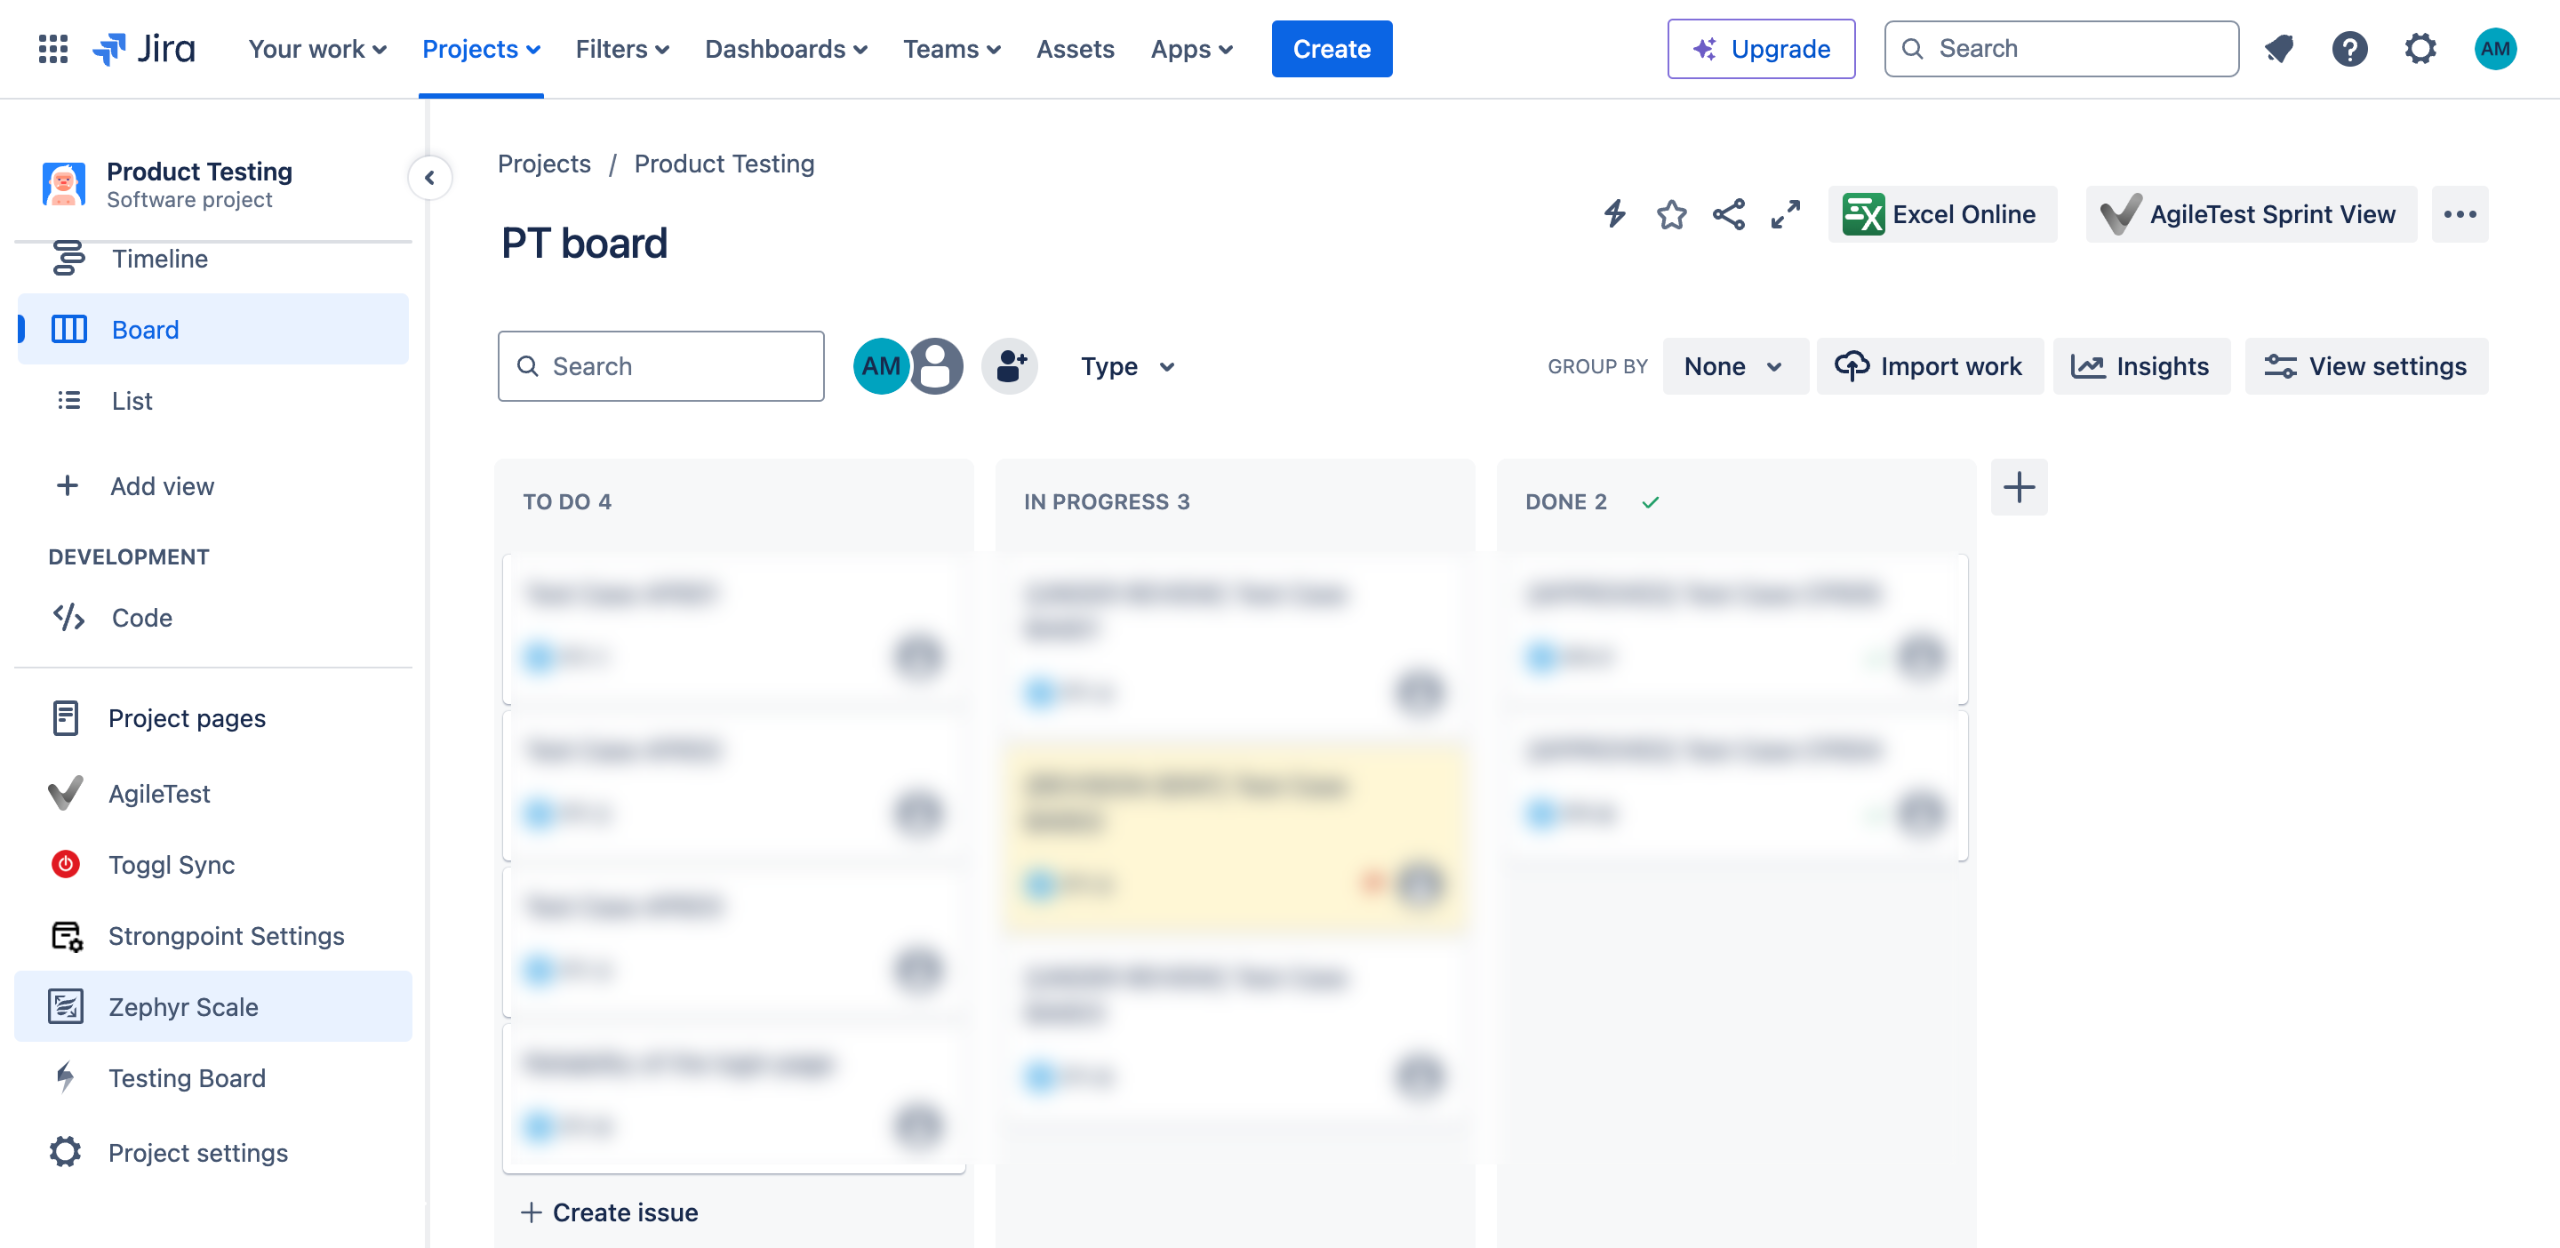Star the PT board
The image size is (2560, 1248).
coord(1671,214)
